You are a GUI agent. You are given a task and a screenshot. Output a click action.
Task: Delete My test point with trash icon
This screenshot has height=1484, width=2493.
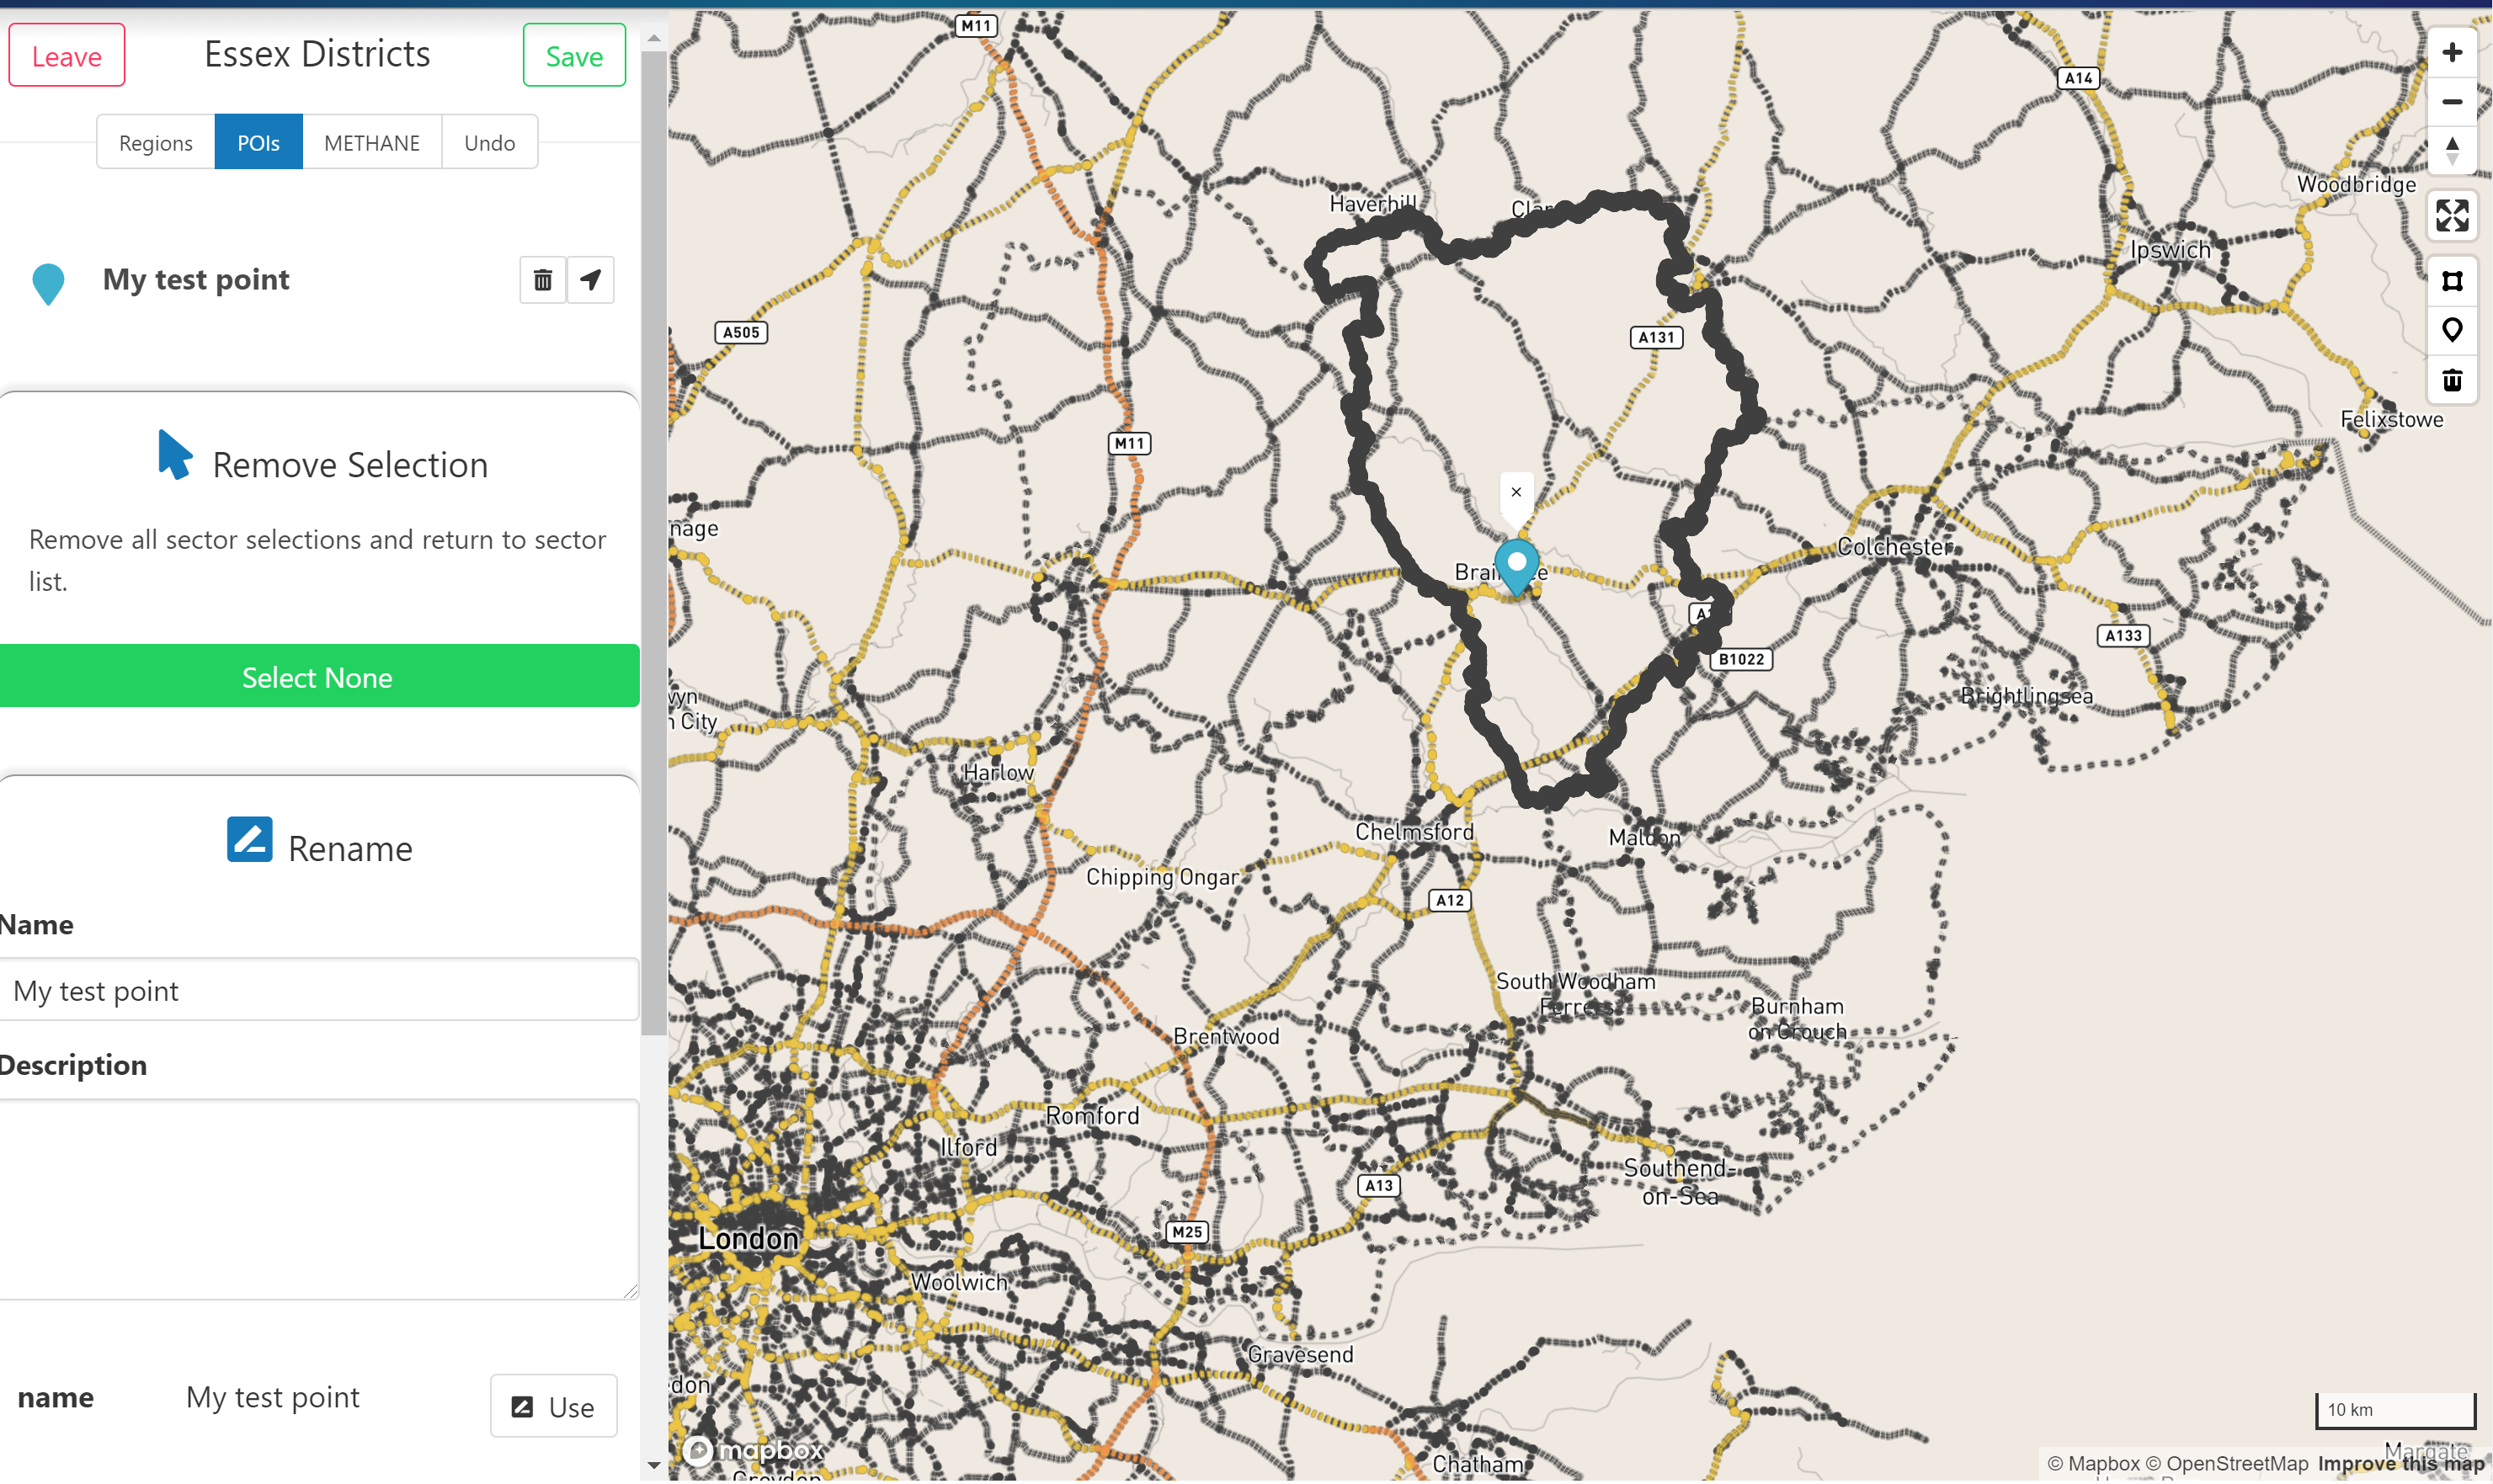click(542, 280)
